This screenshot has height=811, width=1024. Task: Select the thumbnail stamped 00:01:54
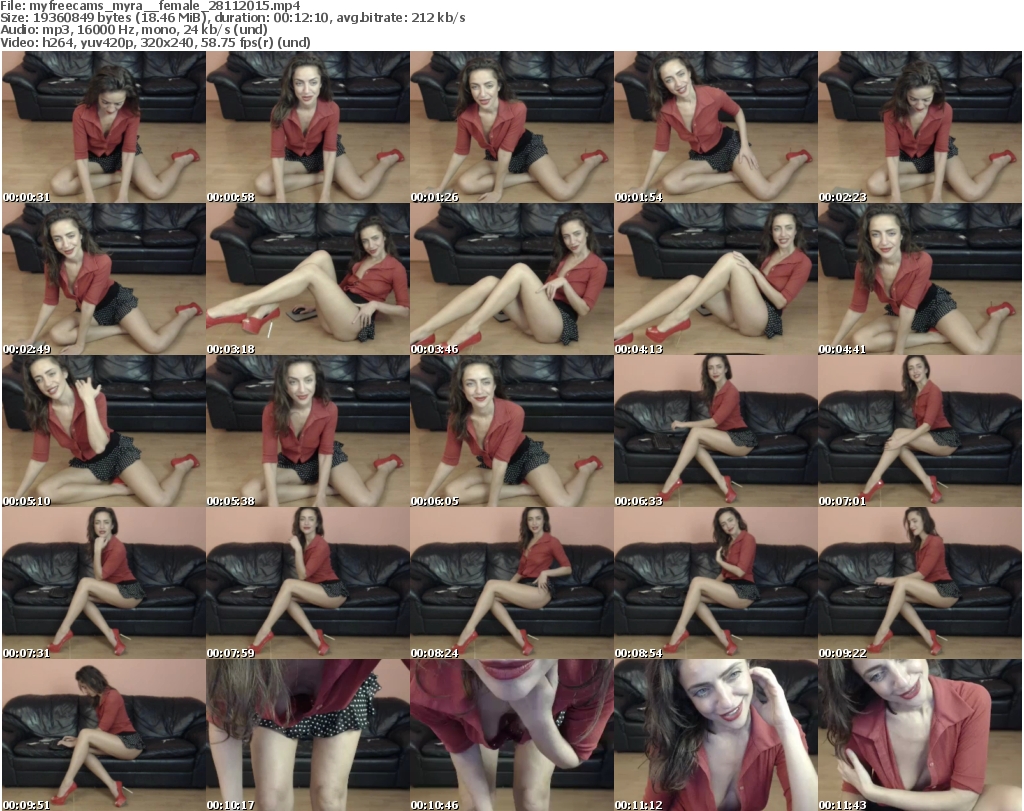tap(716, 127)
